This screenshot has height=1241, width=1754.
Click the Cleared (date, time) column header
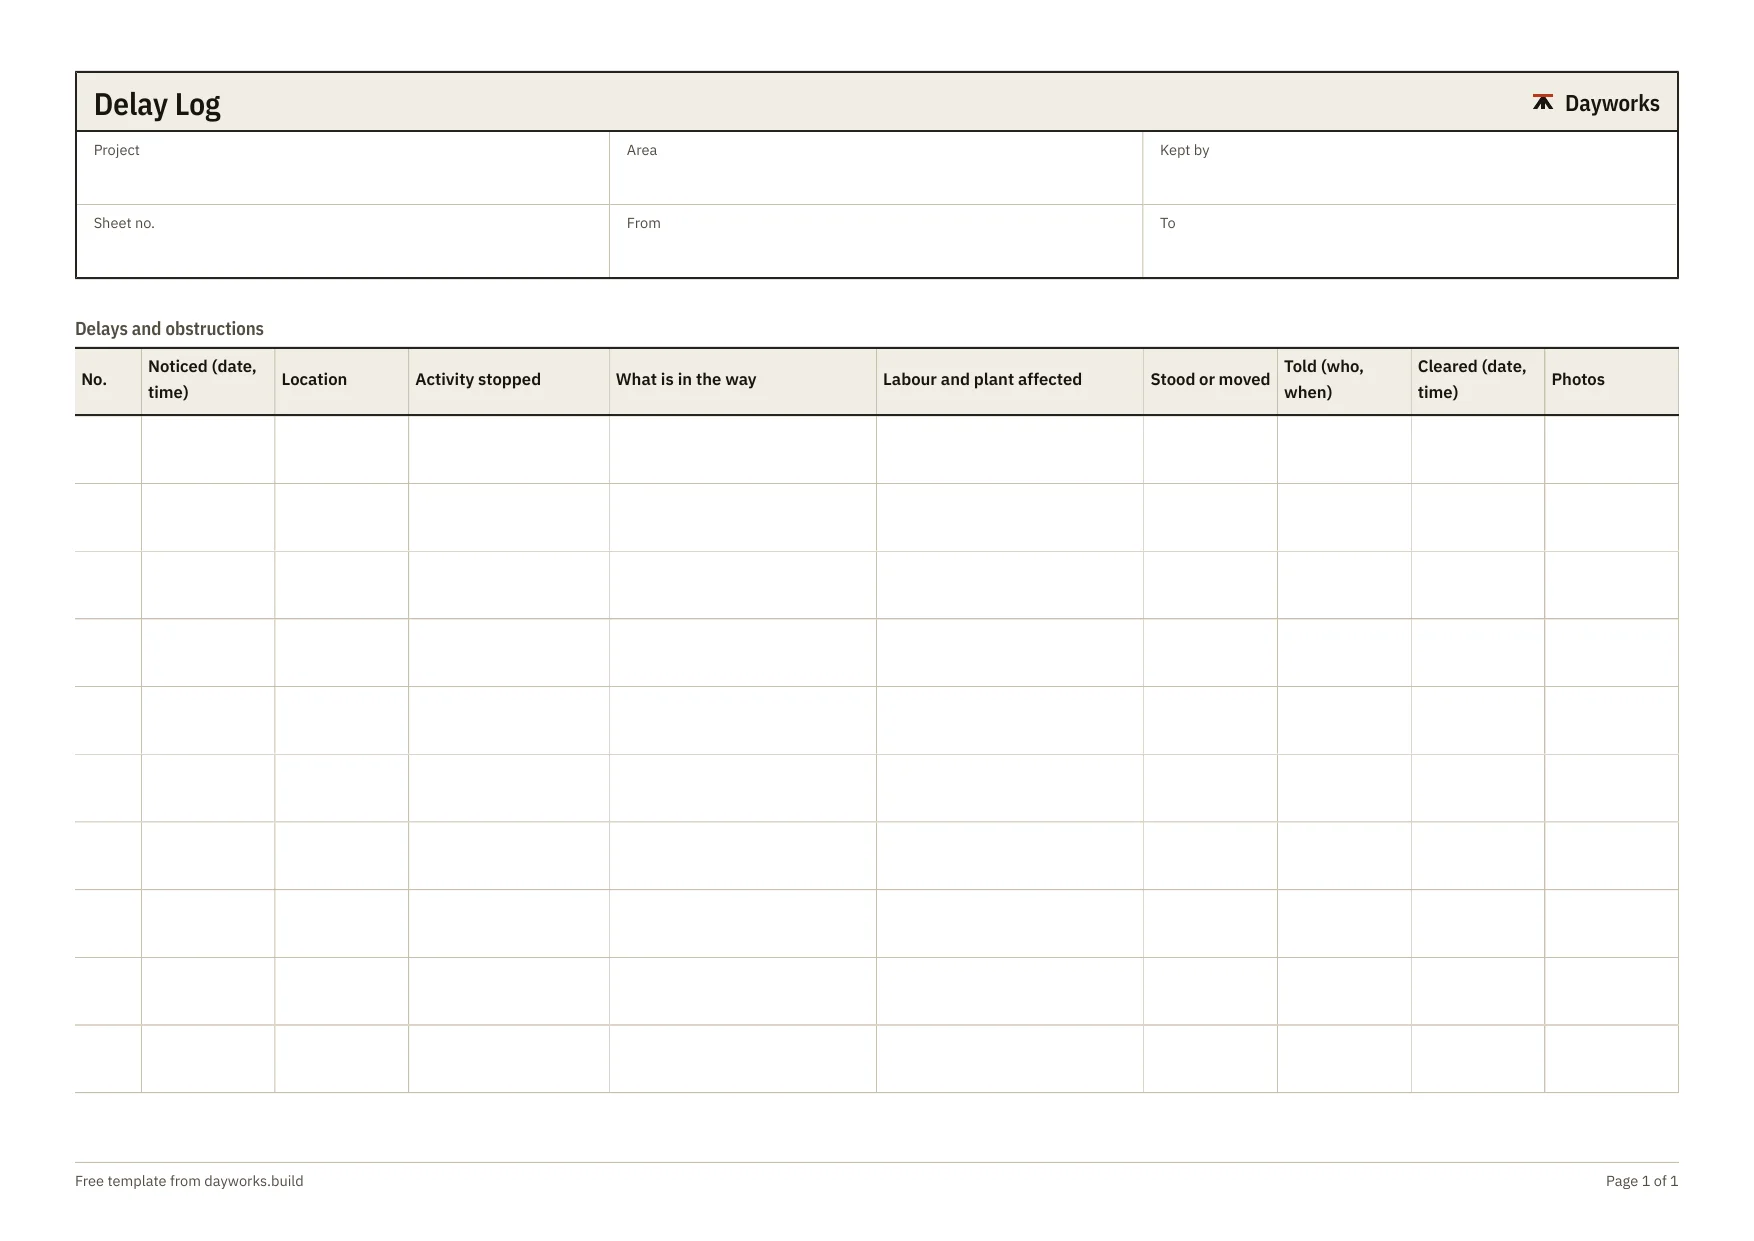click(1478, 381)
